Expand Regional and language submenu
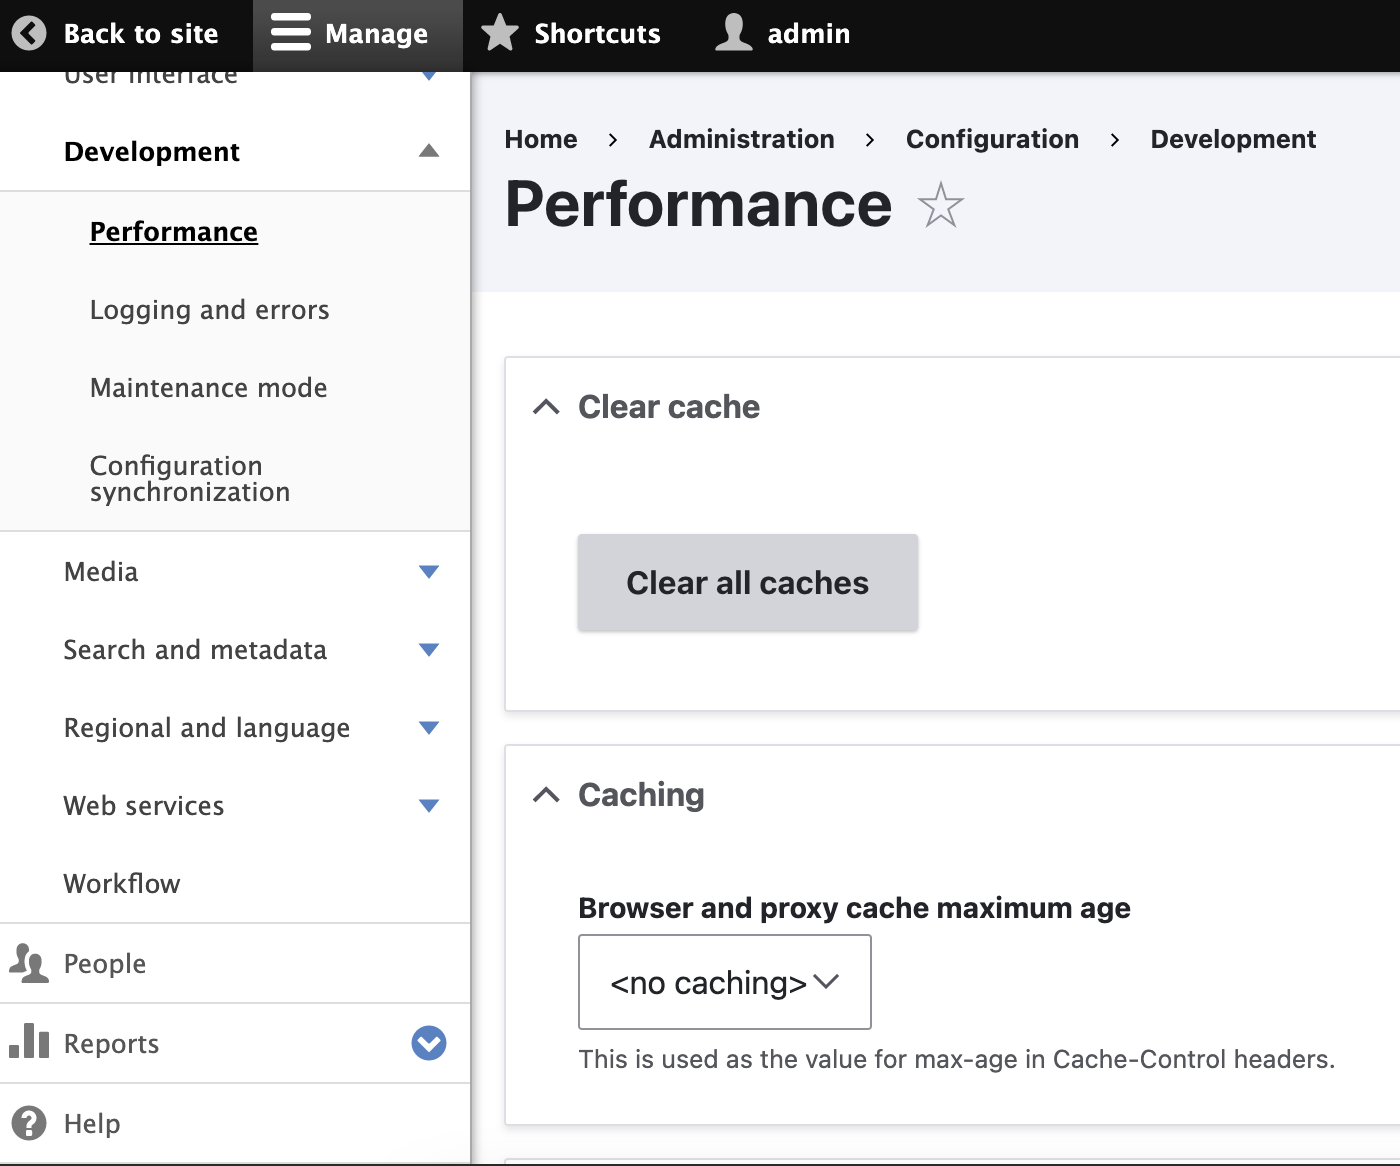Viewport: 1400px width, 1166px height. click(429, 728)
